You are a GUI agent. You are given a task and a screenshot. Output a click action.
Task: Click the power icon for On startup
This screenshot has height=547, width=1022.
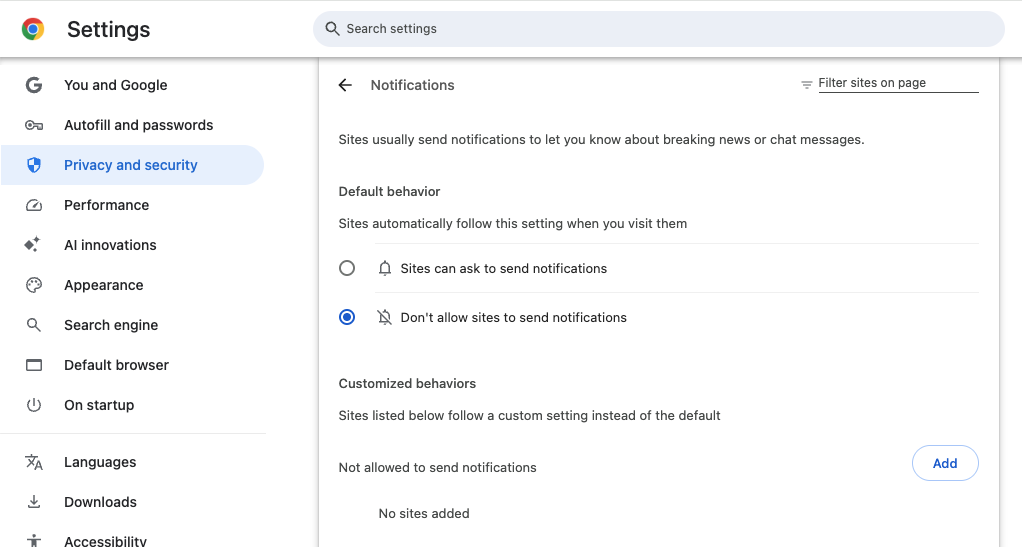(x=34, y=405)
